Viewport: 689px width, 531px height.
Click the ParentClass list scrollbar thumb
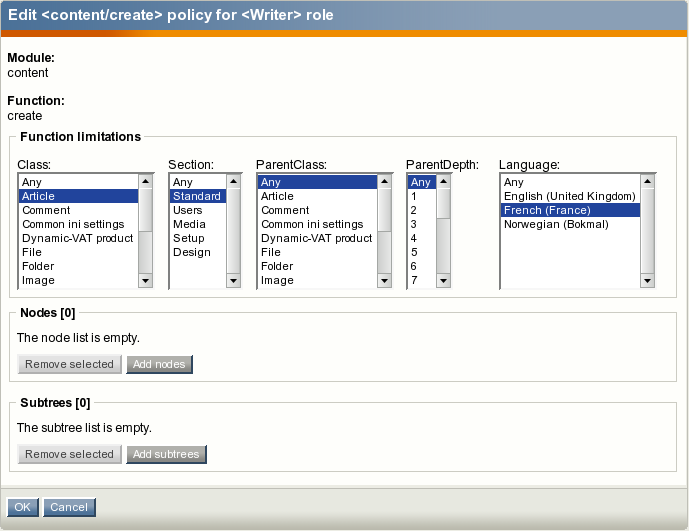(x=384, y=210)
